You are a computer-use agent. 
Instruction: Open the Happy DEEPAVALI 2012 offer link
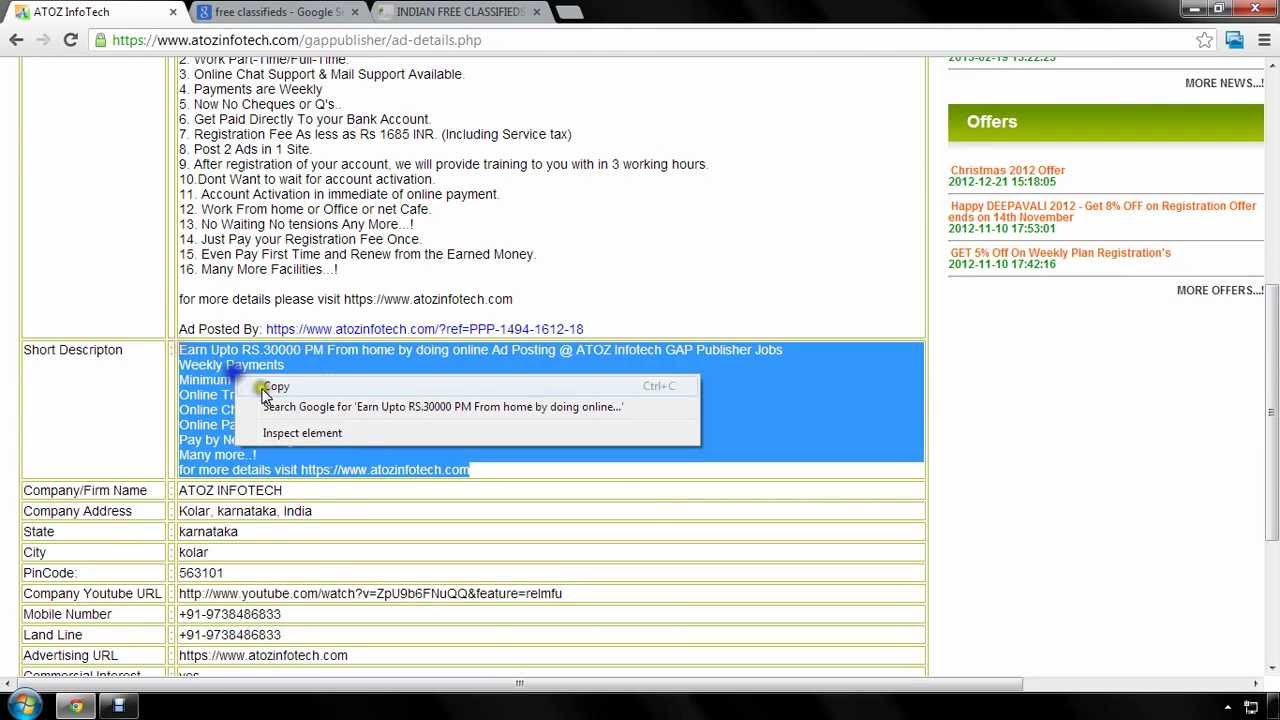pyautogui.click(x=1102, y=211)
